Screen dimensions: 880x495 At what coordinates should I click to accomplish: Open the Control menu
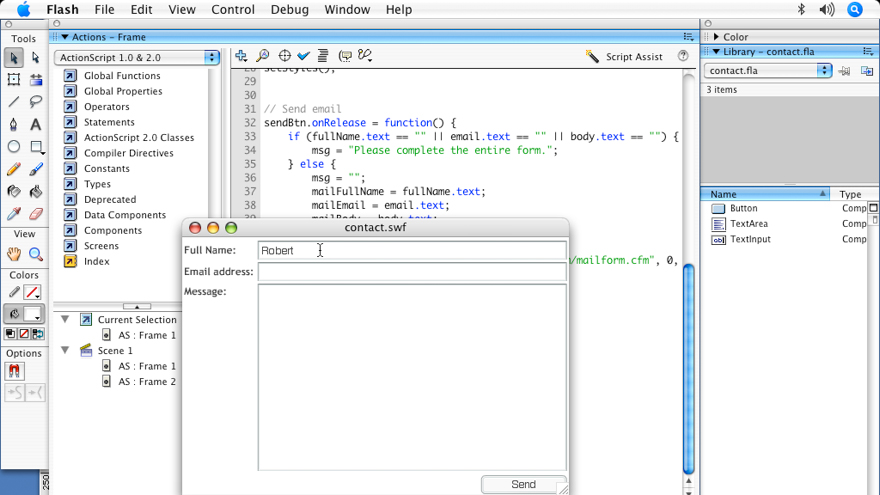[233, 10]
